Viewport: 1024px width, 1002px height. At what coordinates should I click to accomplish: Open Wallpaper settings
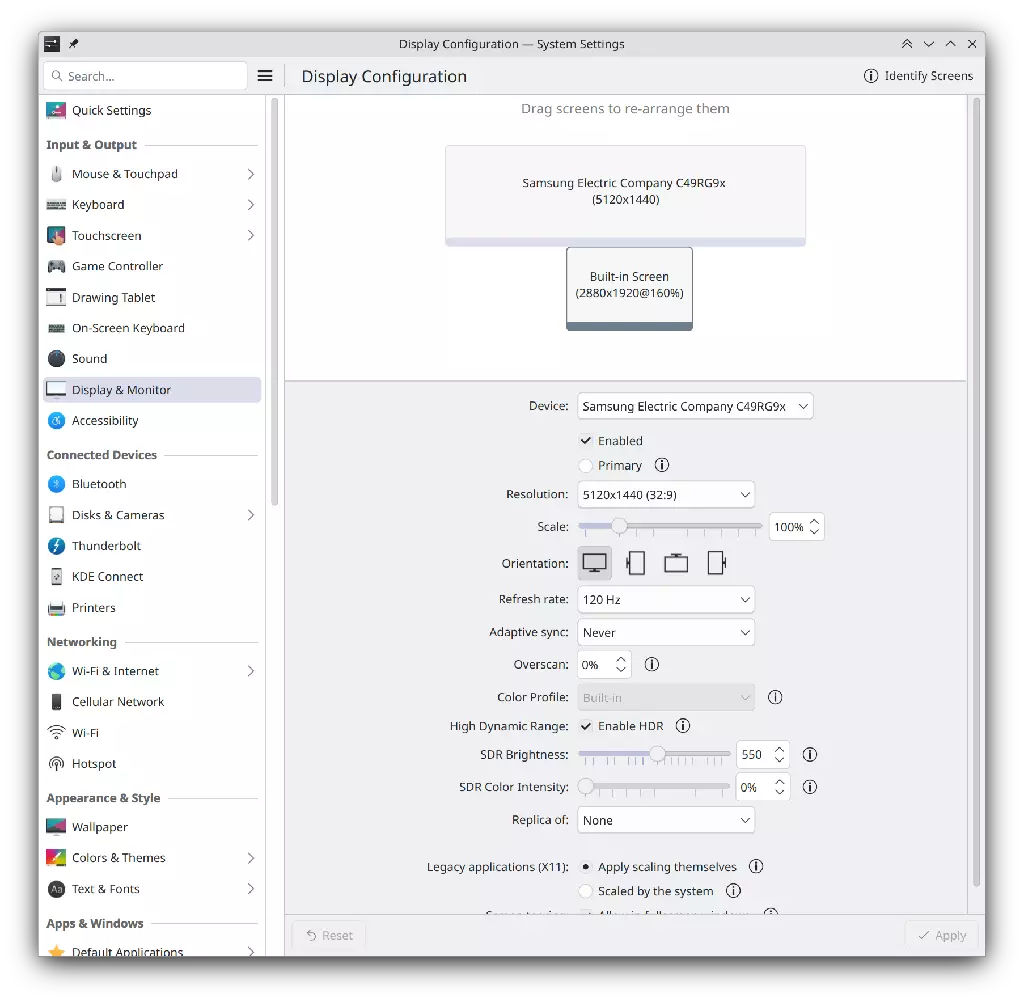coord(152,827)
